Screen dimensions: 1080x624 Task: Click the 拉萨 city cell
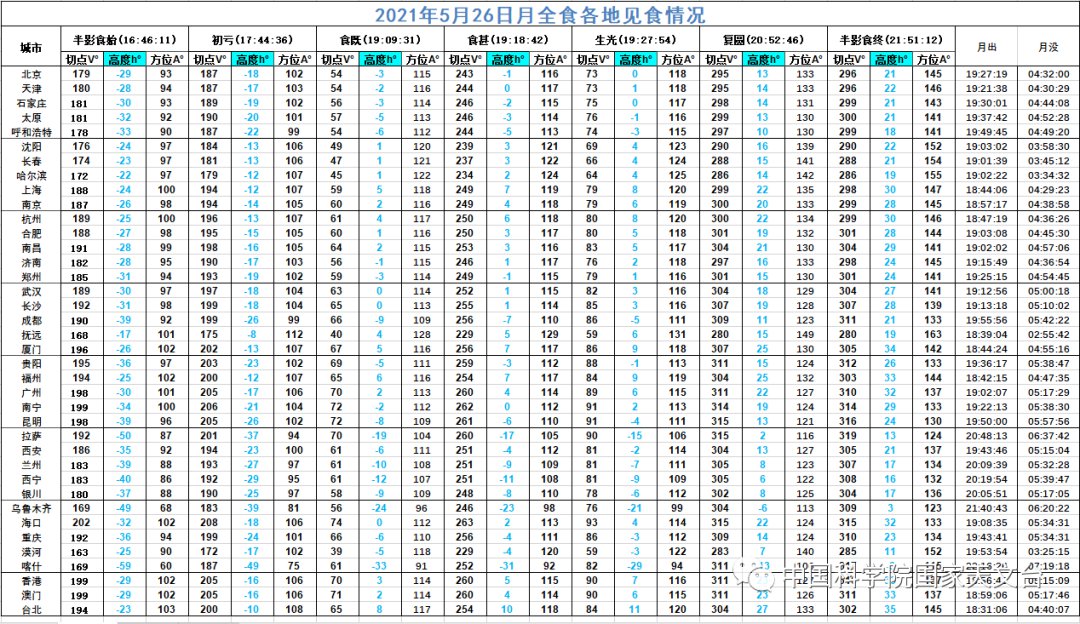pos(31,436)
